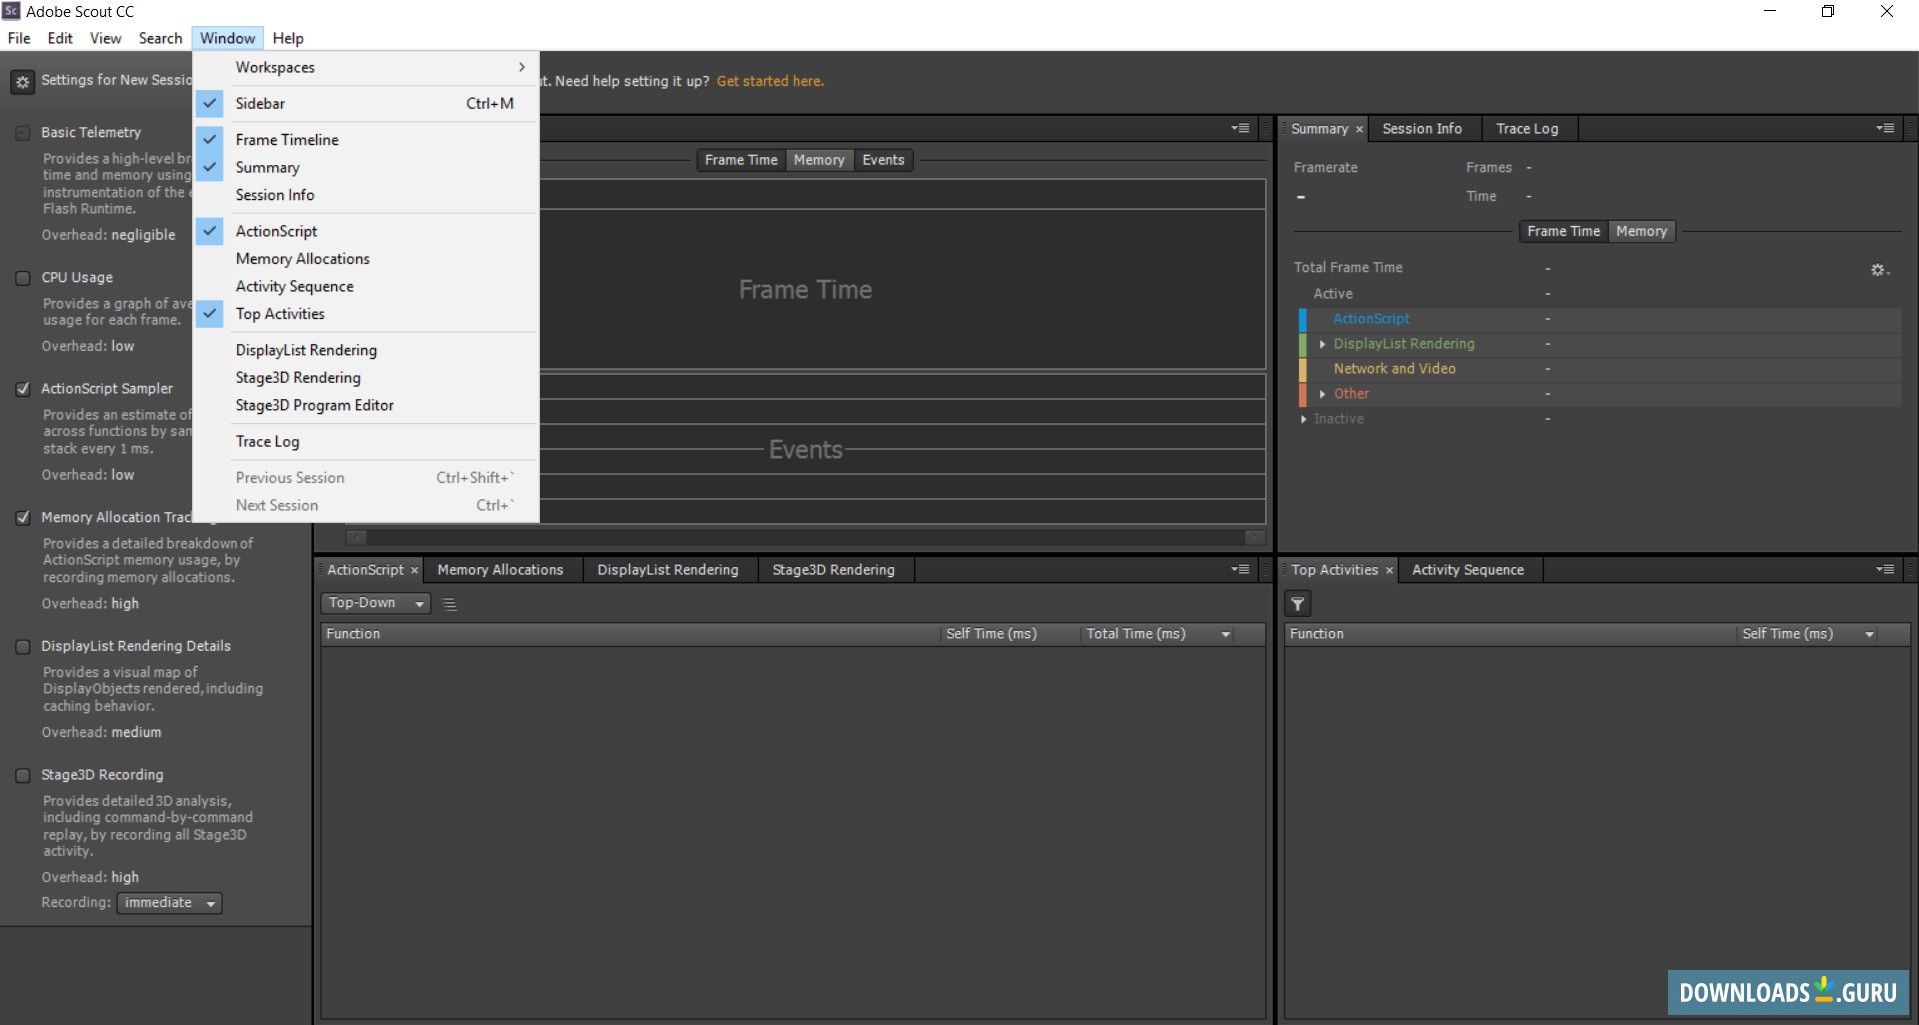This screenshot has width=1919, height=1025.
Task: Uncheck Memory Allocation Tracking
Action: click(23, 518)
